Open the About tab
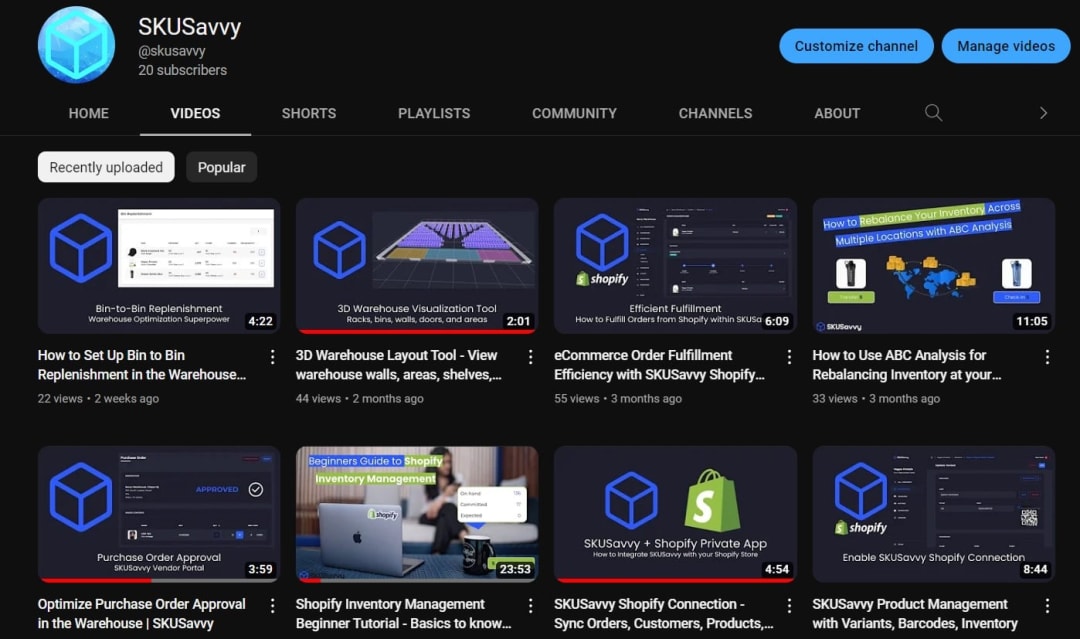The image size is (1080, 639). (837, 114)
